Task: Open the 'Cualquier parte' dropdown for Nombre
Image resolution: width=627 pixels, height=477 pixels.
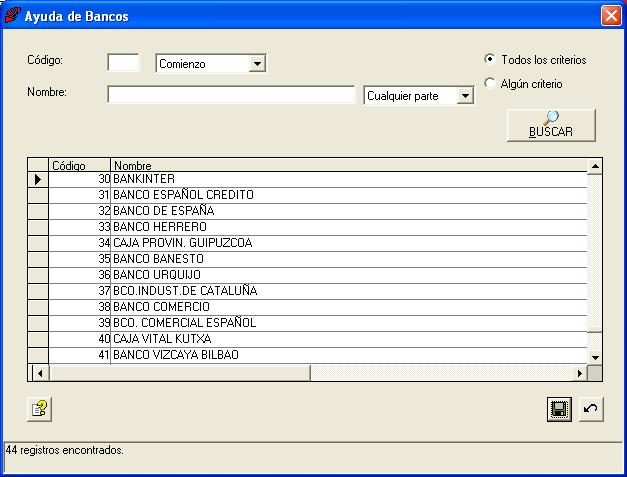Action: pyautogui.click(x=465, y=96)
